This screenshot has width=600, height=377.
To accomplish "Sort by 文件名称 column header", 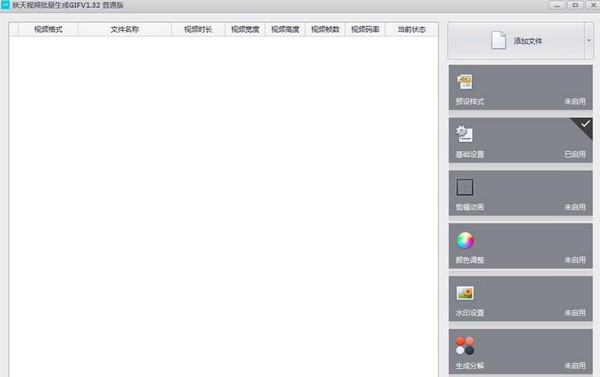I will tap(125, 29).
